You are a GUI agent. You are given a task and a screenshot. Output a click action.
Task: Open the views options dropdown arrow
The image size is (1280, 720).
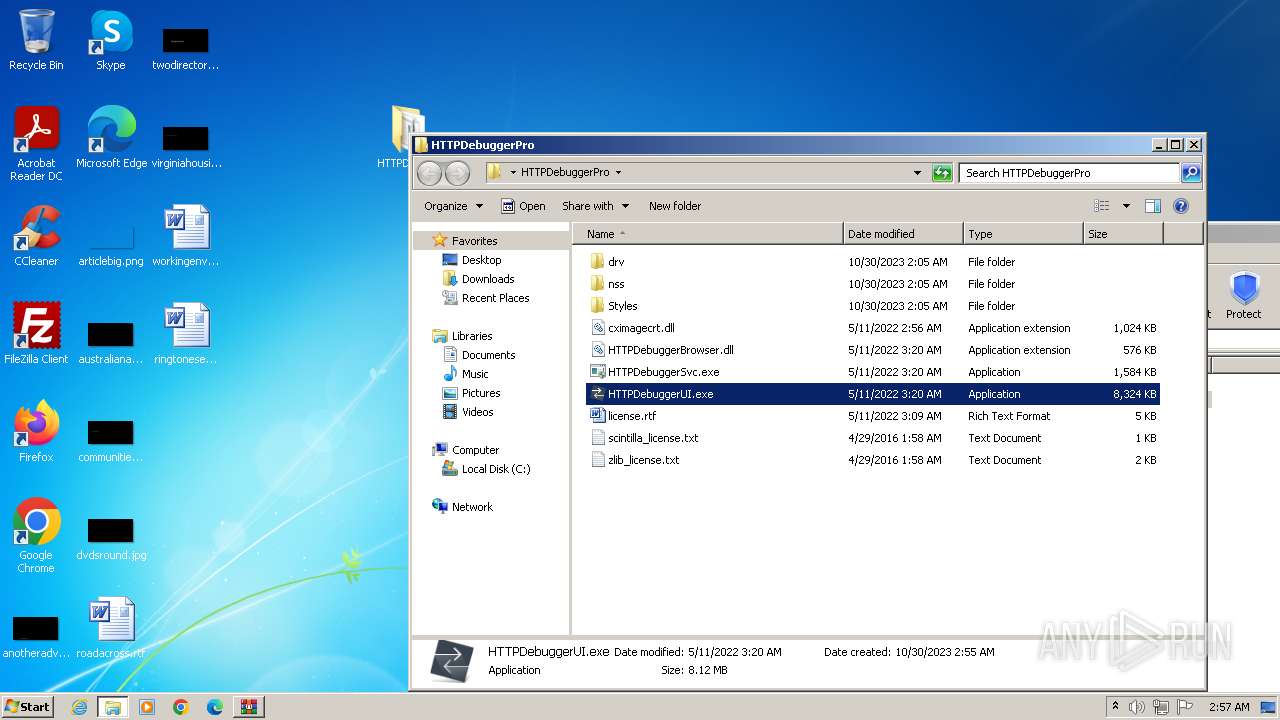[x=1126, y=206]
